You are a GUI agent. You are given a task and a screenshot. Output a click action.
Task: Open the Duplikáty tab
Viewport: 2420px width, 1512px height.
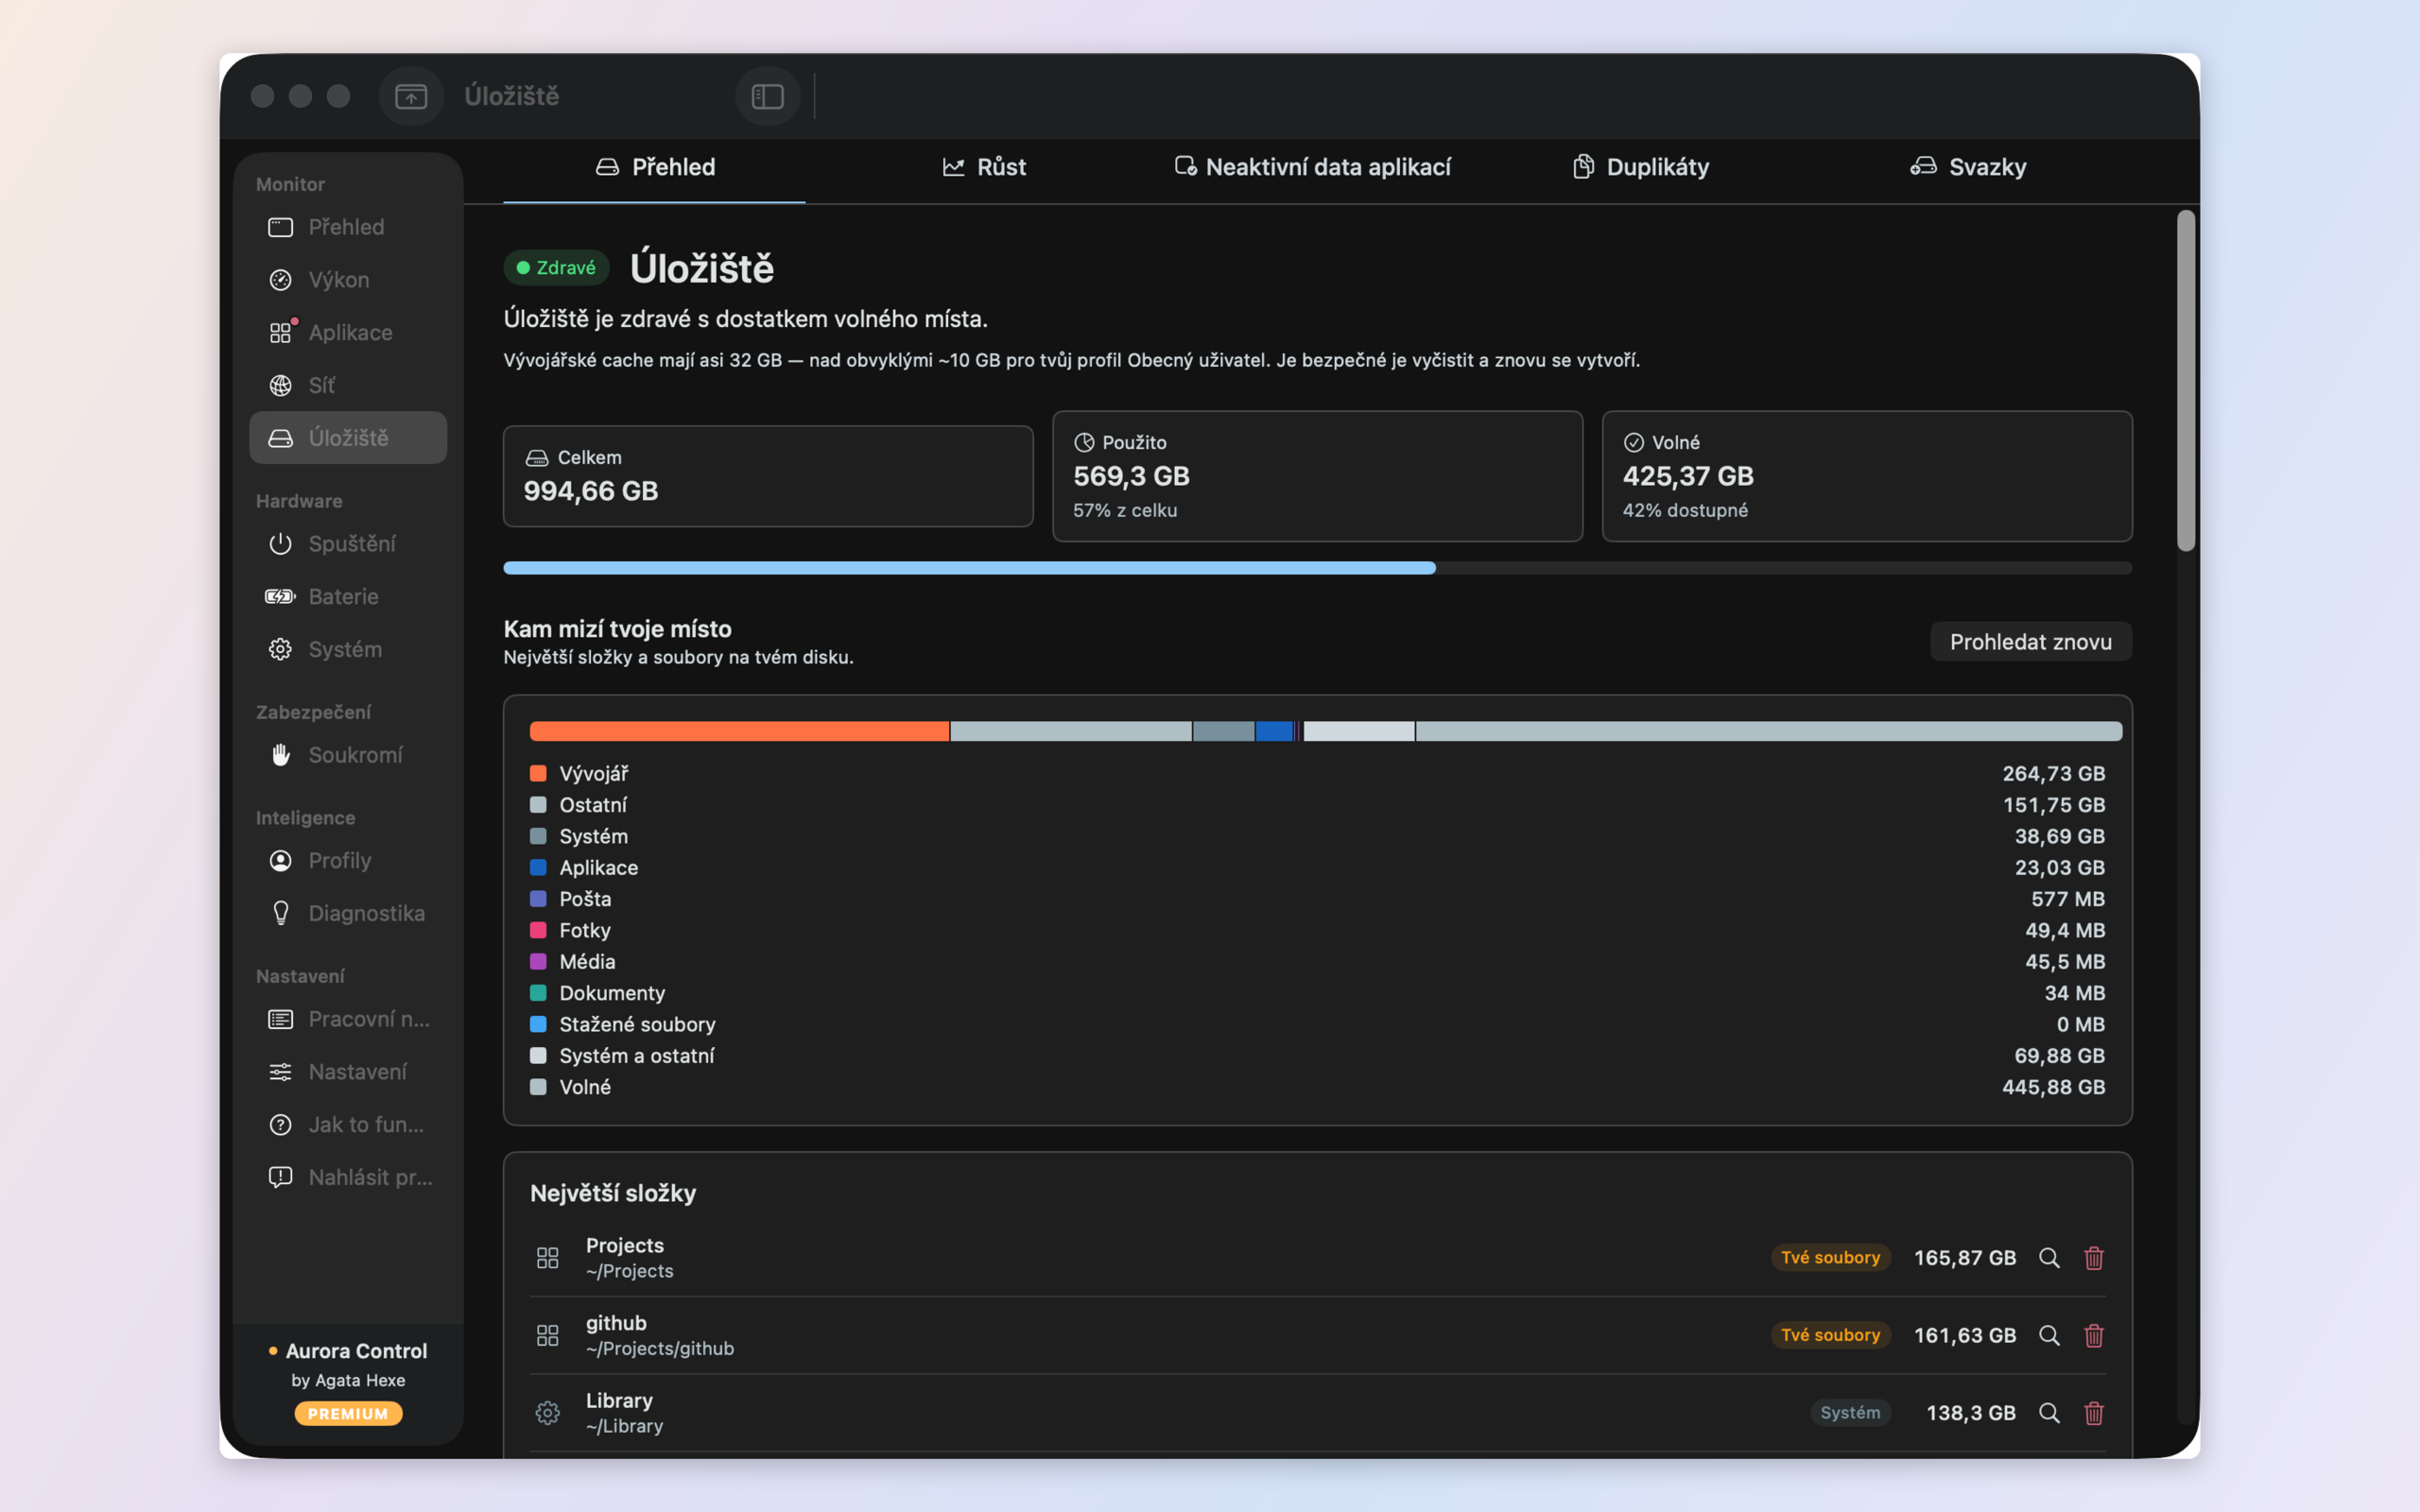[1641, 167]
